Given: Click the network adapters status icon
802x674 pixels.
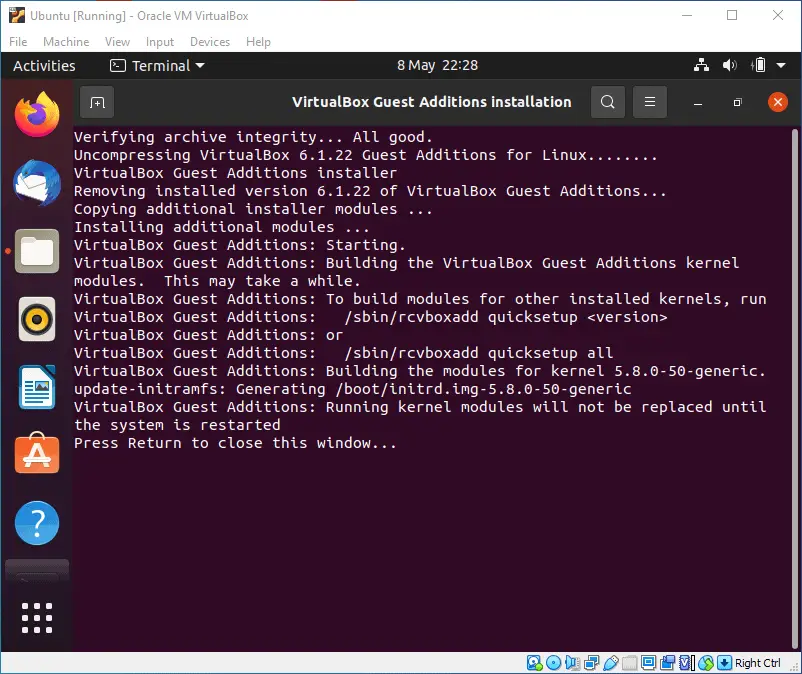Looking at the screenshot, I should [x=591, y=663].
